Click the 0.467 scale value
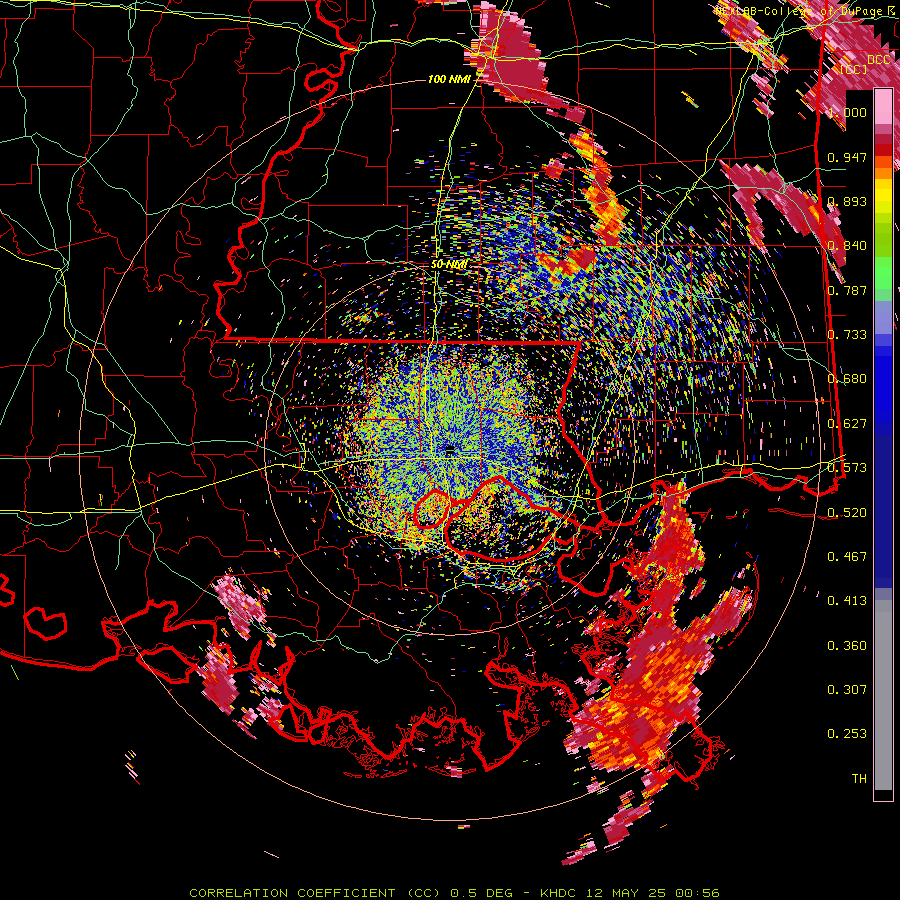The width and height of the screenshot is (900, 900). (x=847, y=557)
